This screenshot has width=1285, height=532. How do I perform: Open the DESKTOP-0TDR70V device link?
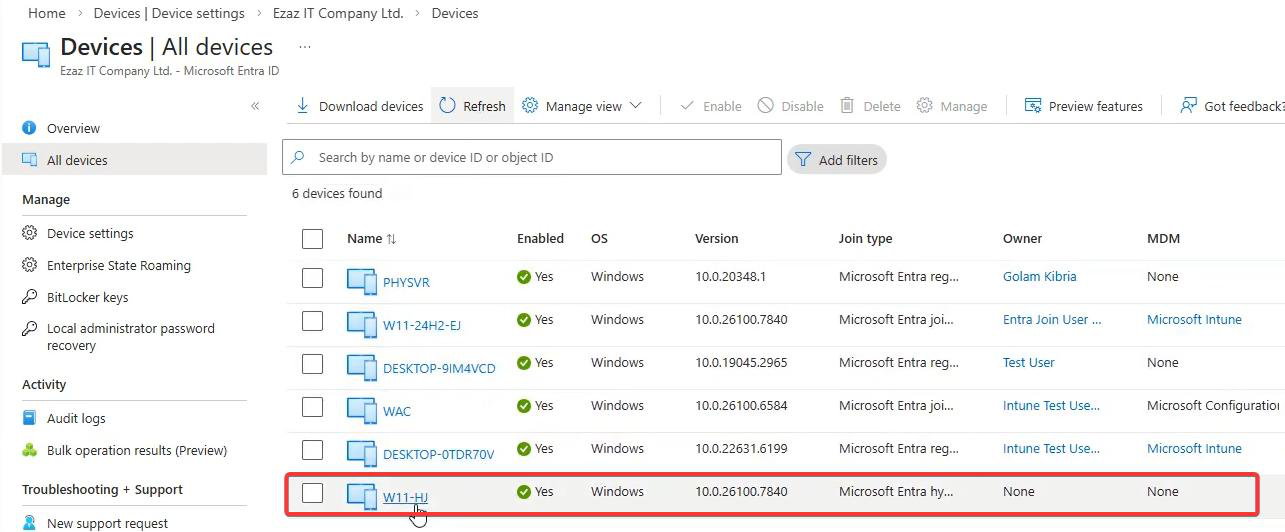(438, 454)
